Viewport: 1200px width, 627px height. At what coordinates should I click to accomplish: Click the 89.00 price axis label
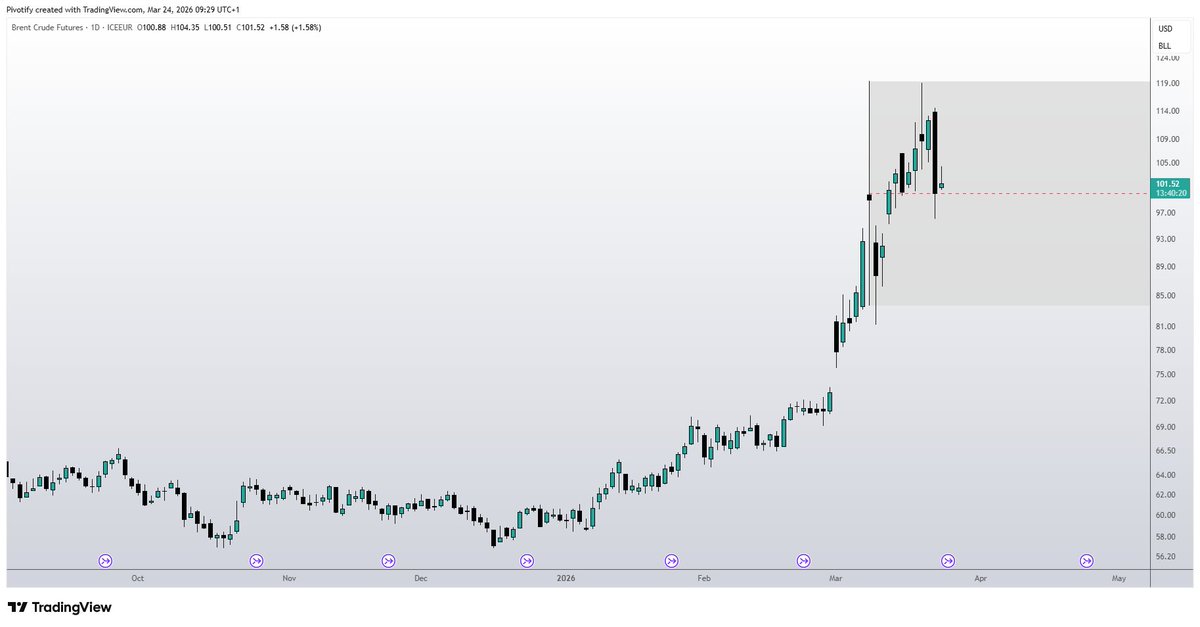(x=1166, y=267)
